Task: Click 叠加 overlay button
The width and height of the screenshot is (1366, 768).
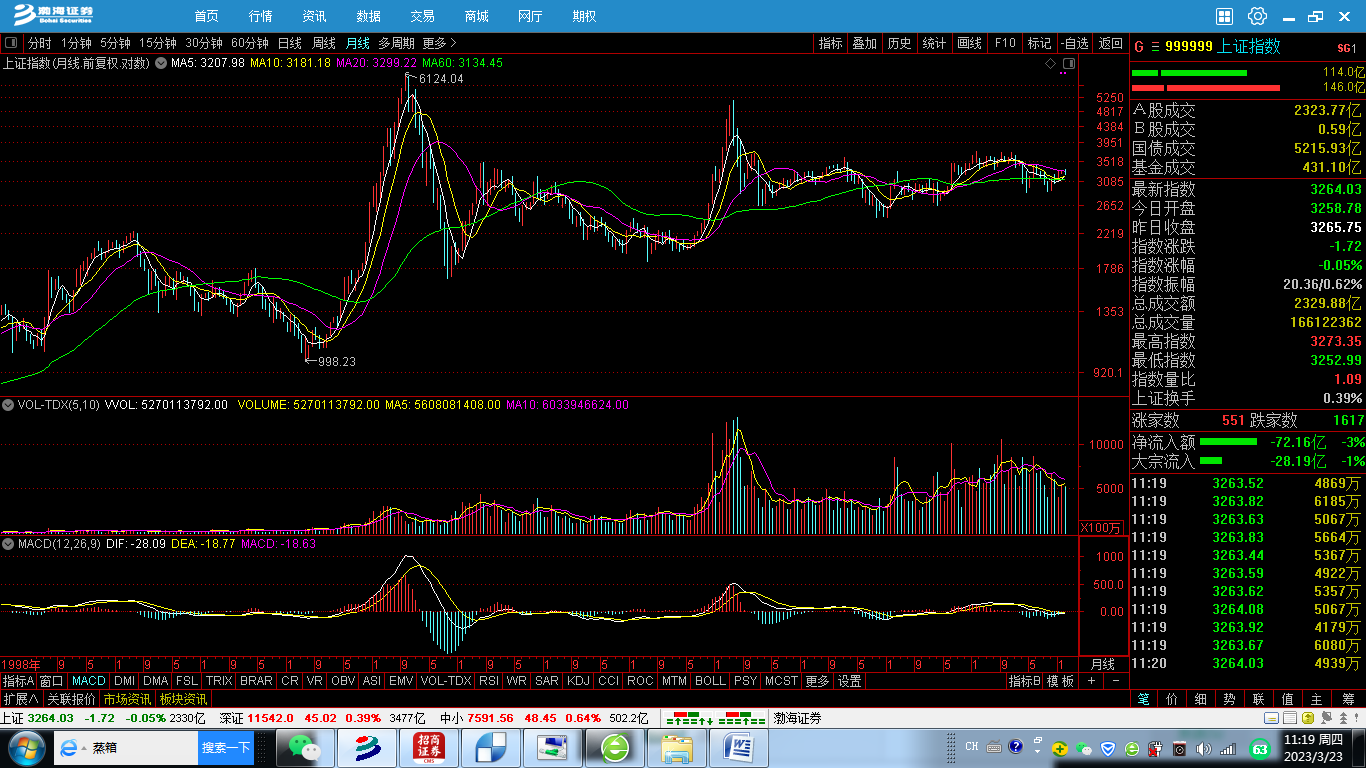Action: [x=864, y=43]
